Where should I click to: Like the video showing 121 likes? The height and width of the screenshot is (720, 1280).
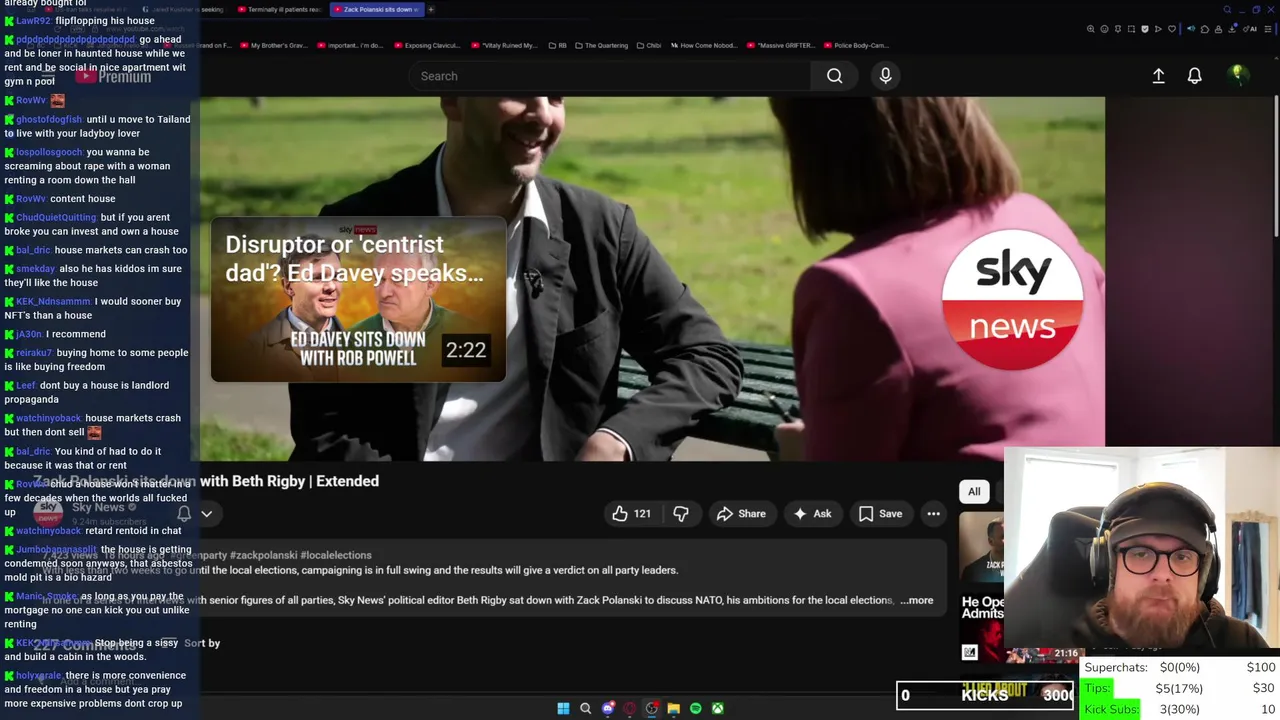click(631, 513)
